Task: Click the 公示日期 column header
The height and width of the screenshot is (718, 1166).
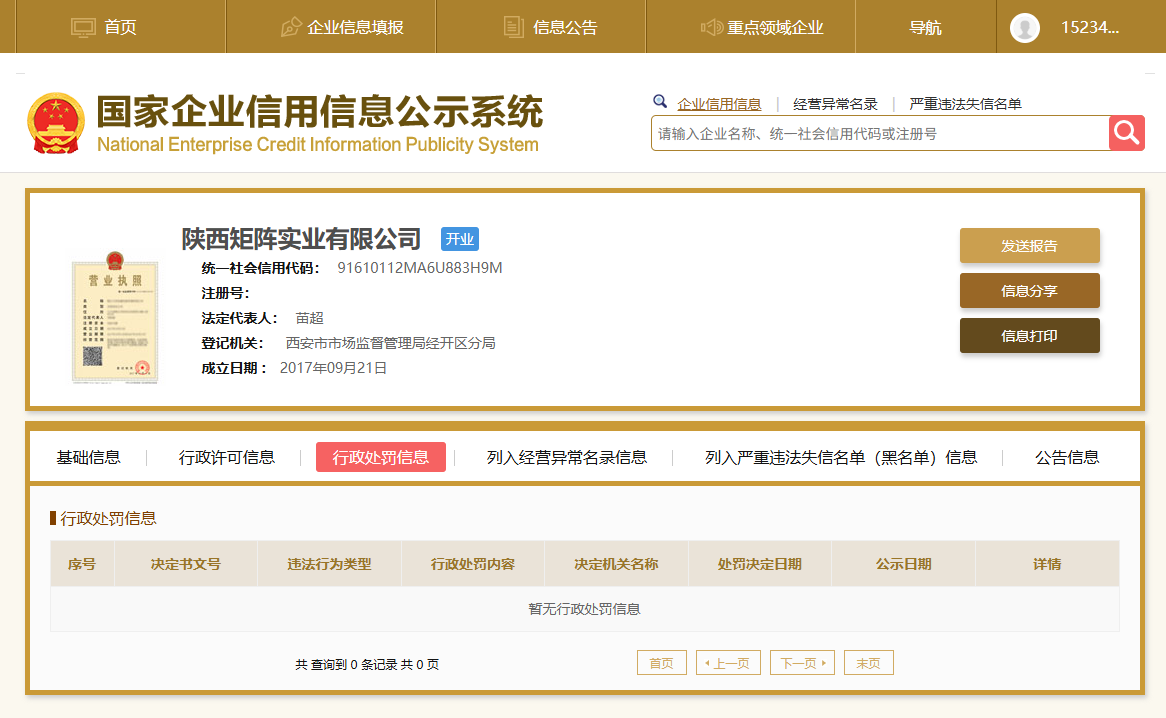Action: click(x=904, y=564)
